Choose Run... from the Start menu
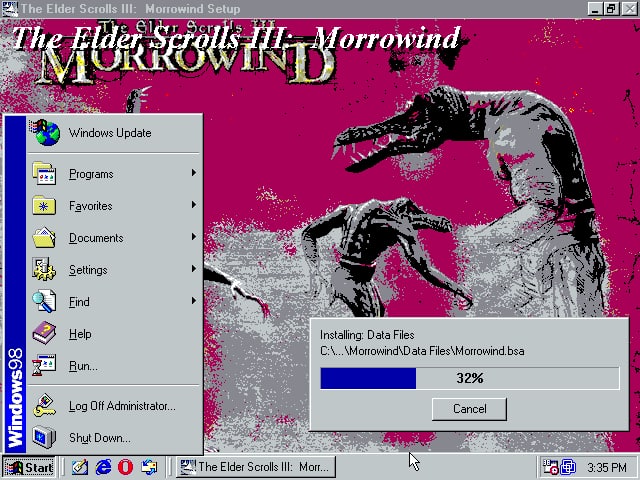The image size is (640, 480). 114,366
